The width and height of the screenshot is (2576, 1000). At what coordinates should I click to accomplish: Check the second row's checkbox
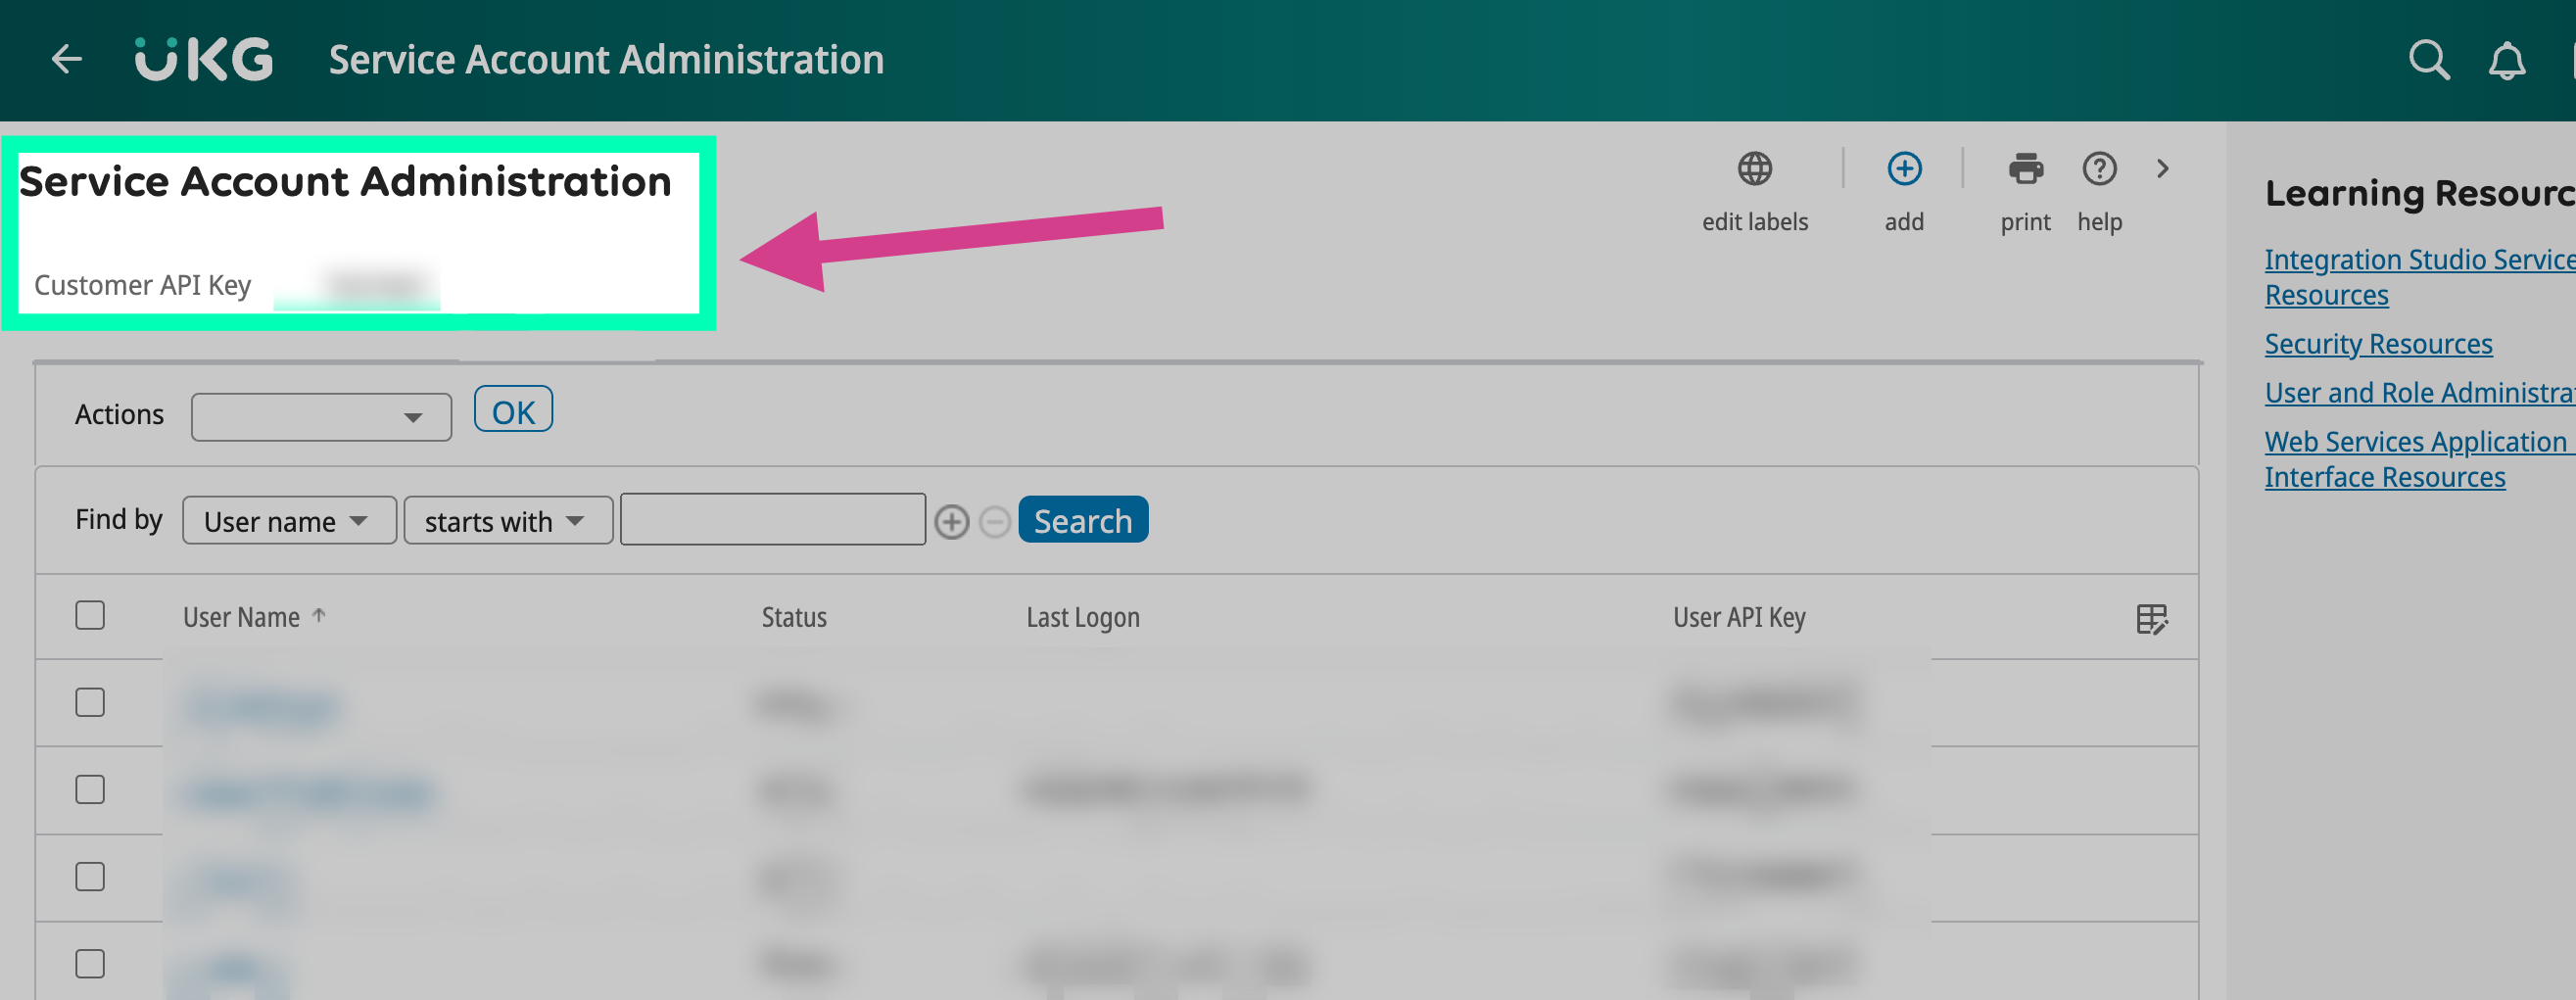click(x=90, y=789)
